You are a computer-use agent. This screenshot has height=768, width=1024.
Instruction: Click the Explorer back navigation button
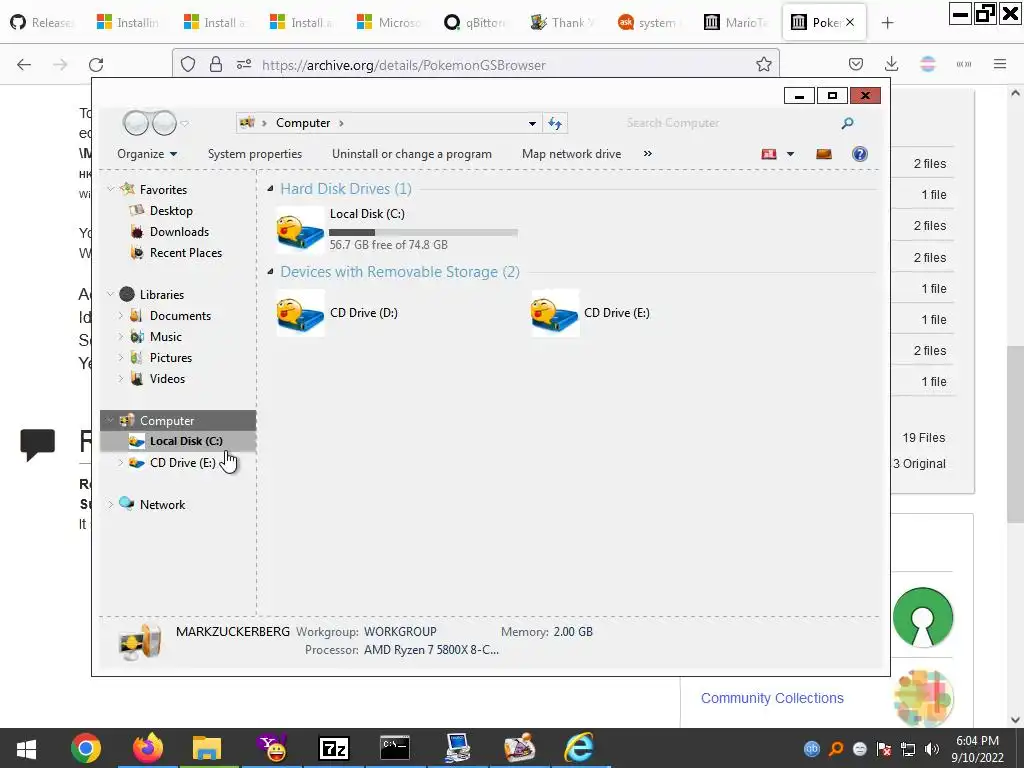[x=136, y=123]
